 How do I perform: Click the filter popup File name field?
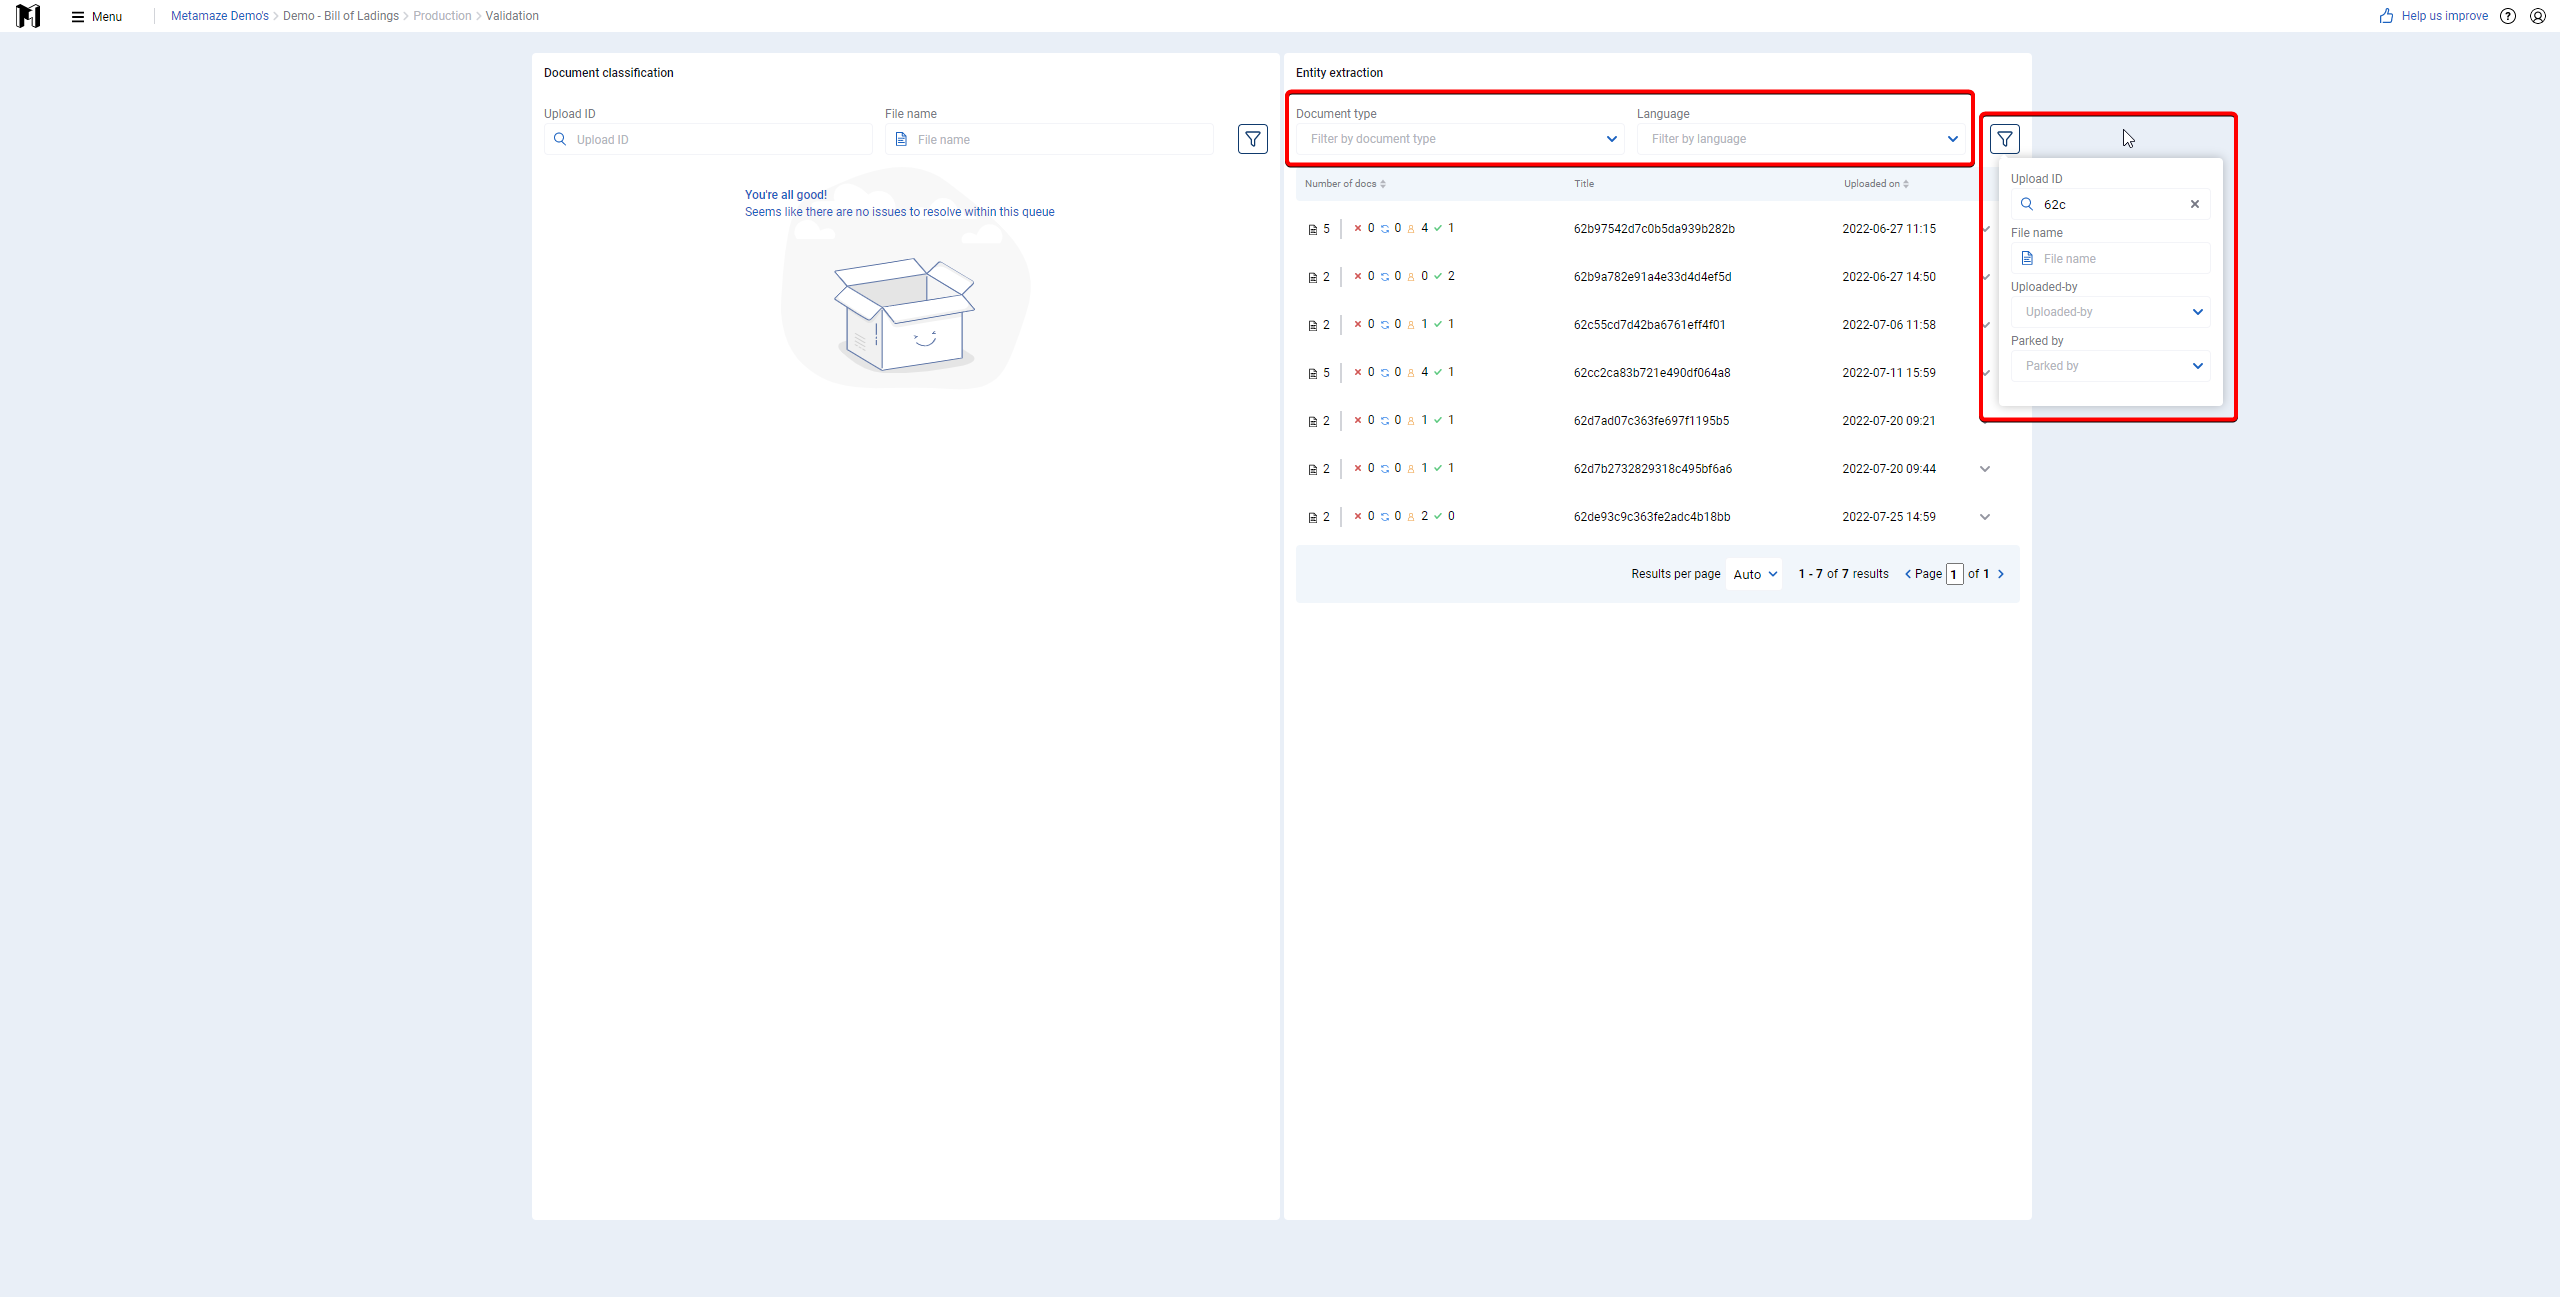(x=2110, y=258)
